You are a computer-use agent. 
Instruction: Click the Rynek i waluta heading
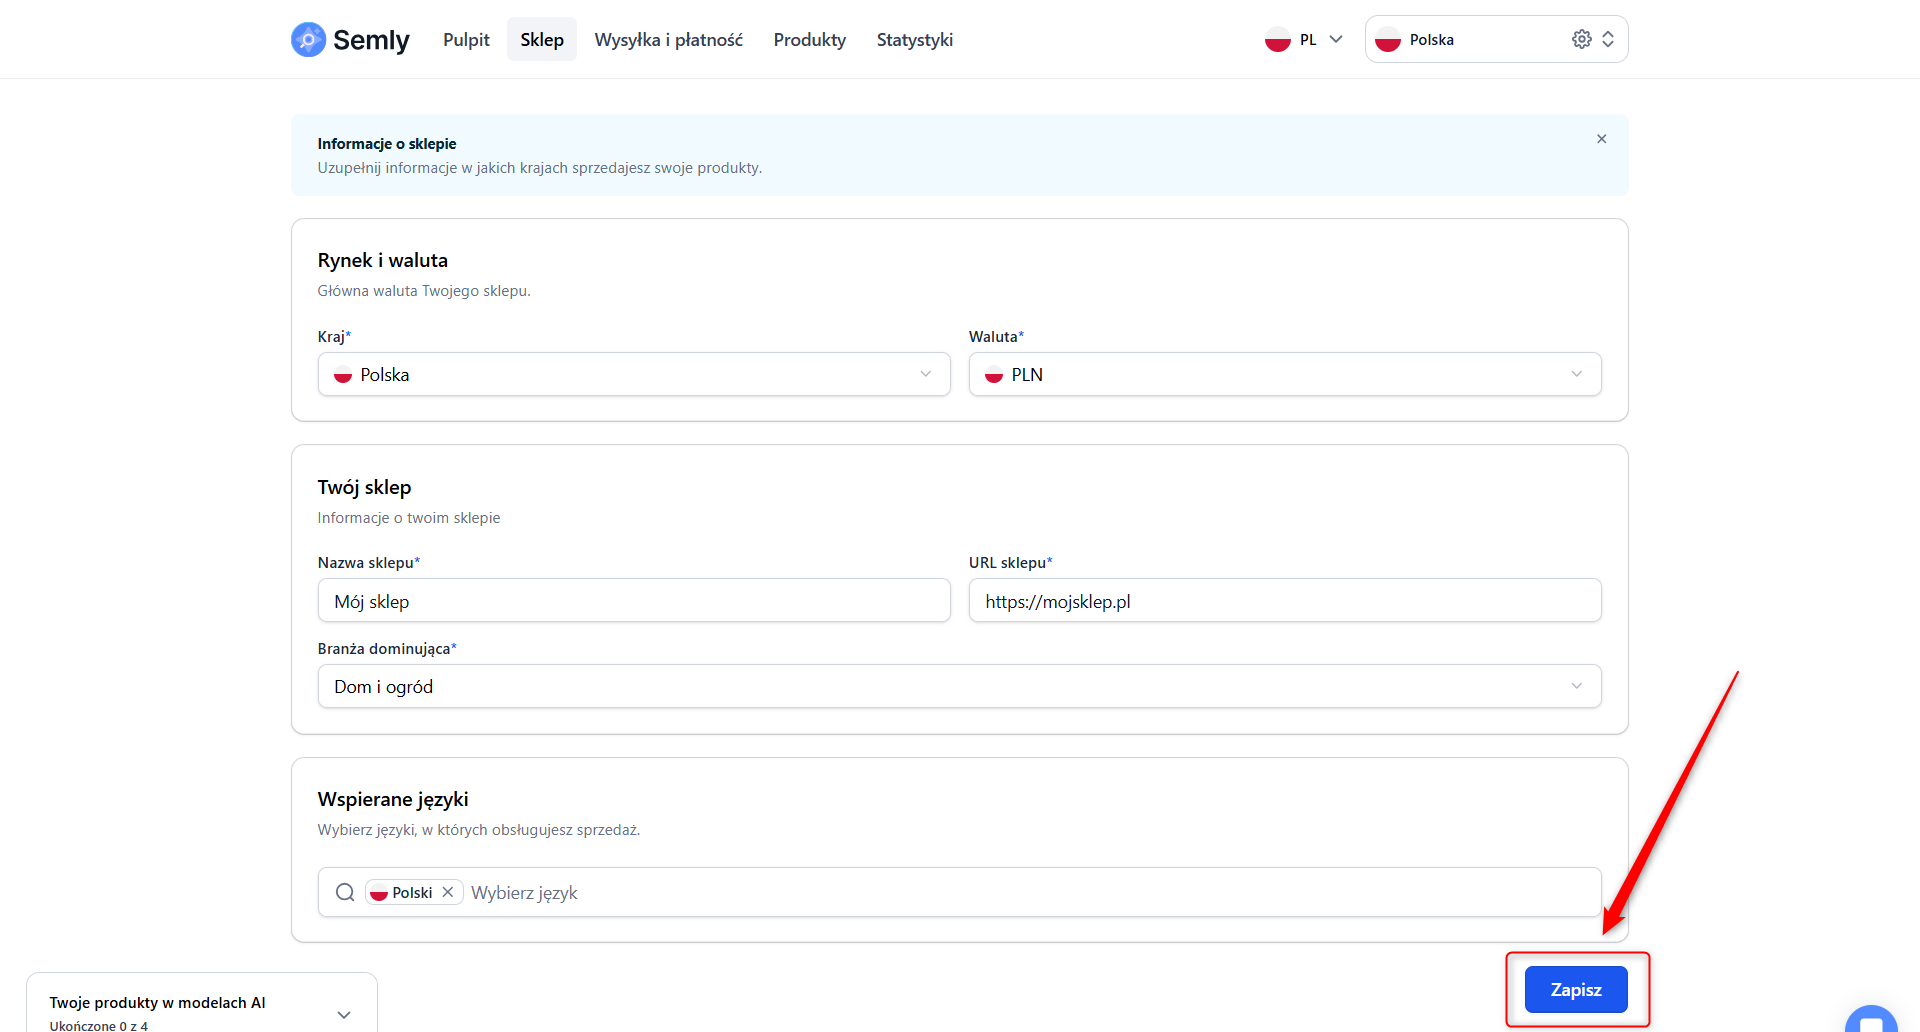pyautogui.click(x=383, y=260)
